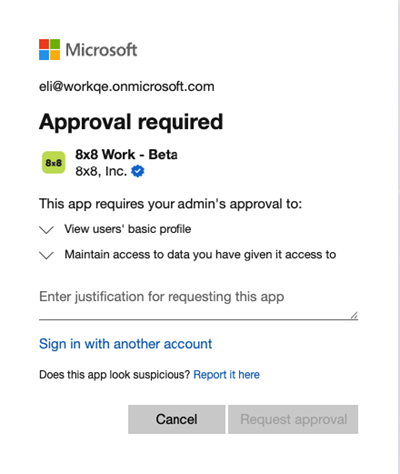Viewport: 400px width, 474px height.
Task: Expand the View users' basic profile chevron
Action: coord(46,230)
